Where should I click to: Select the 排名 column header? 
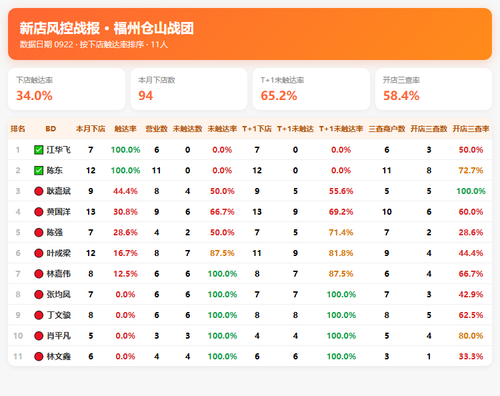tap(18, 129)
